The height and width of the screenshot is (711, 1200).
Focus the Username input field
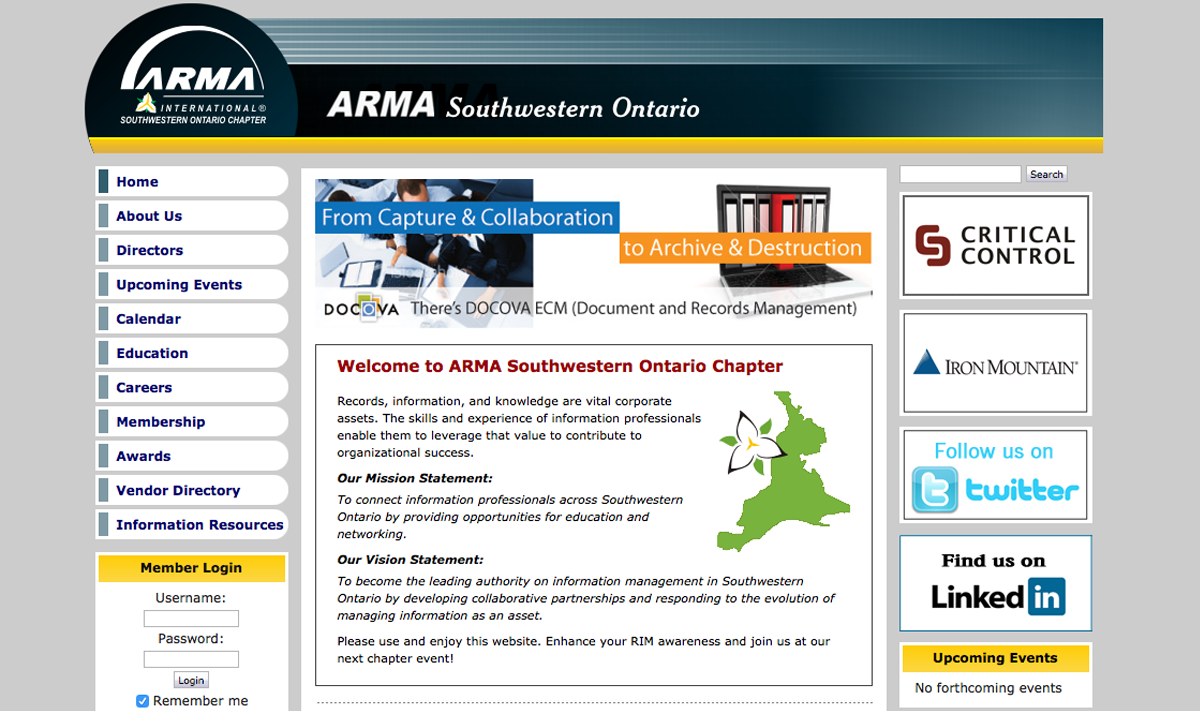tap(191, 619)
